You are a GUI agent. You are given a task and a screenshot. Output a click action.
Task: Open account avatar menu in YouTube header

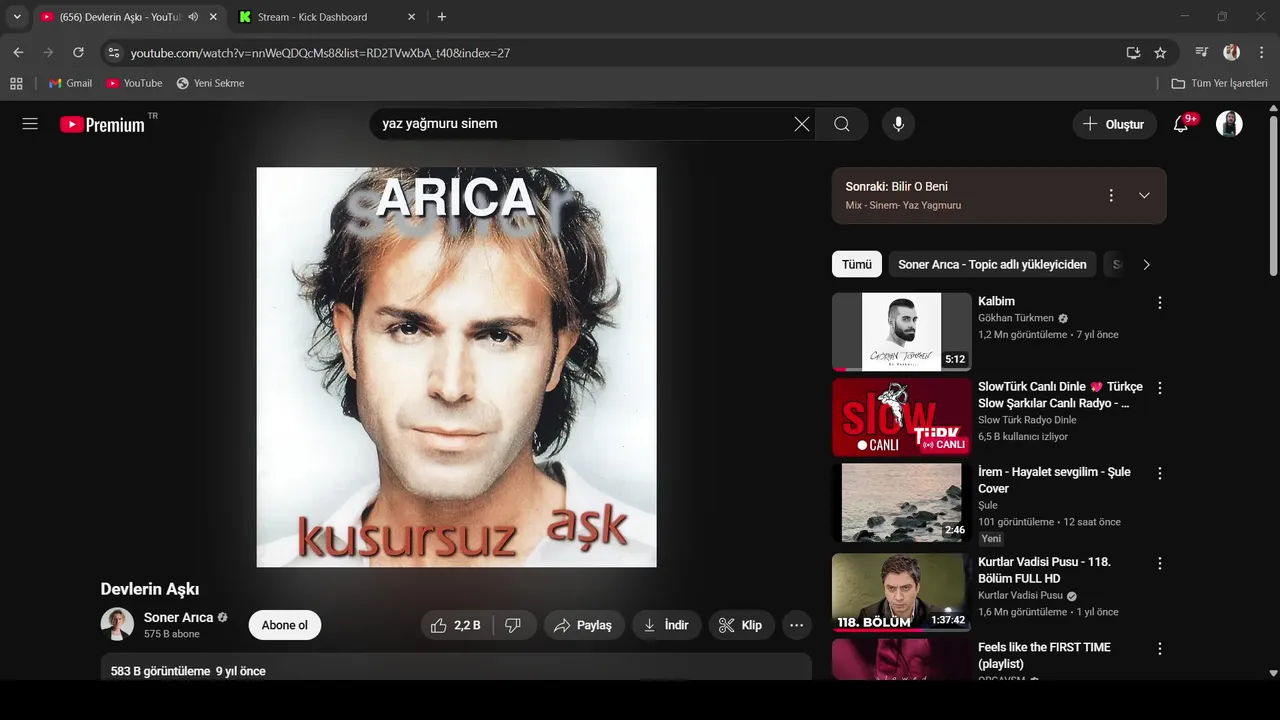coord(1229,124)
